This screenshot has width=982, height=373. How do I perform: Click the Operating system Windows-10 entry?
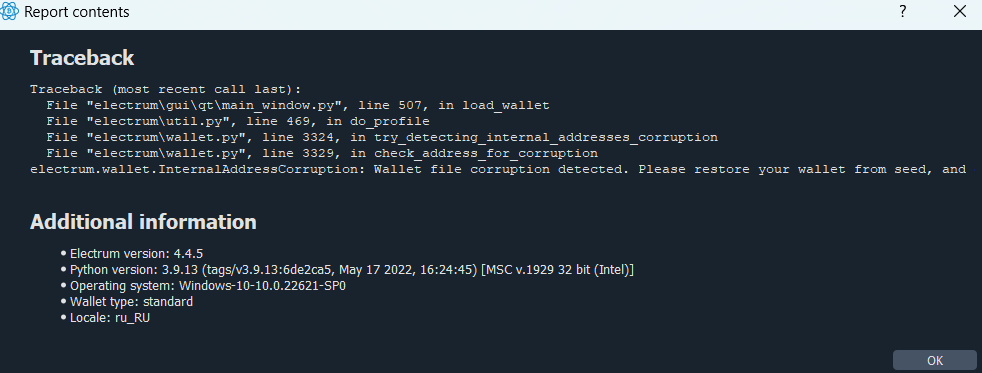(207, 286)
